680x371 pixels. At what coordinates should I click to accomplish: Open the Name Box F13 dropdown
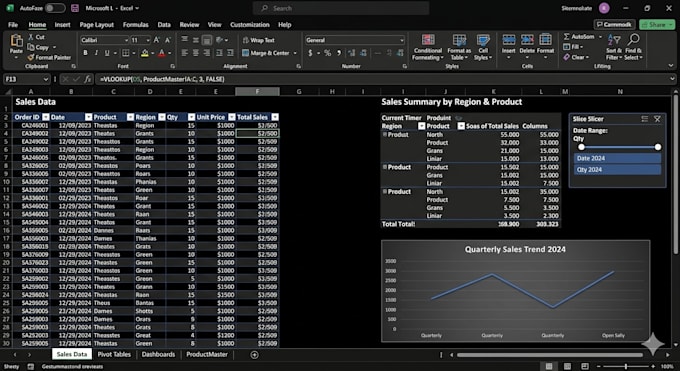(46, 79)
